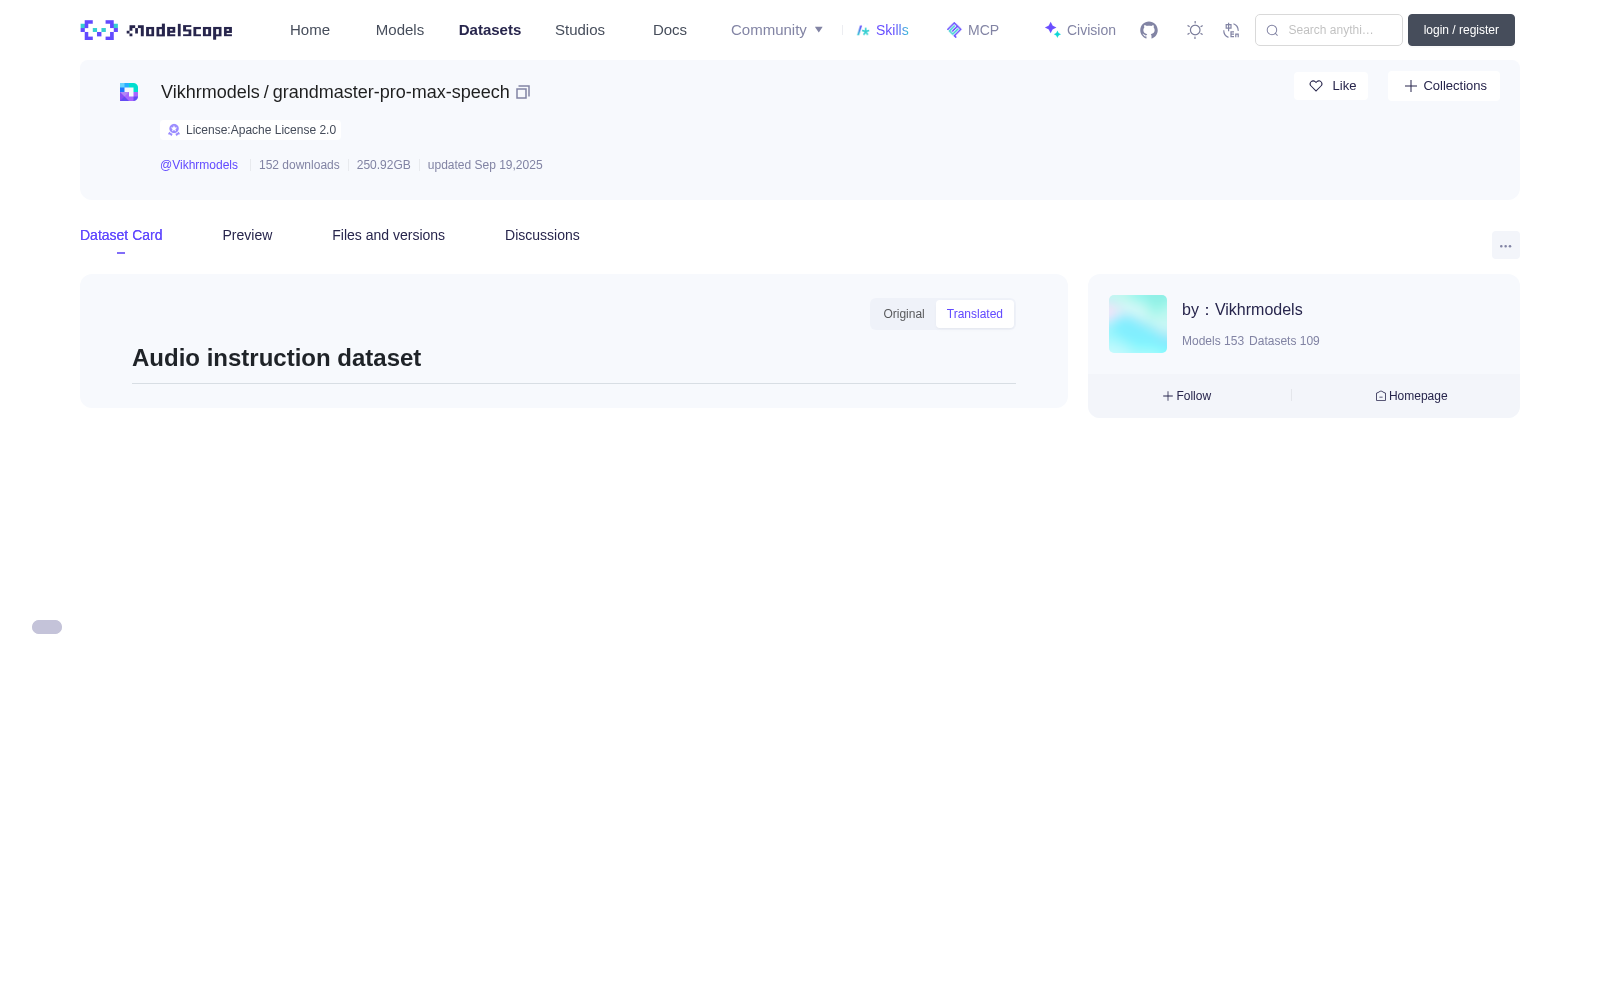This screenshot has height=1000, width=1600.
Task: Go to the Models nav item
Action: click(x=400, y=30)
